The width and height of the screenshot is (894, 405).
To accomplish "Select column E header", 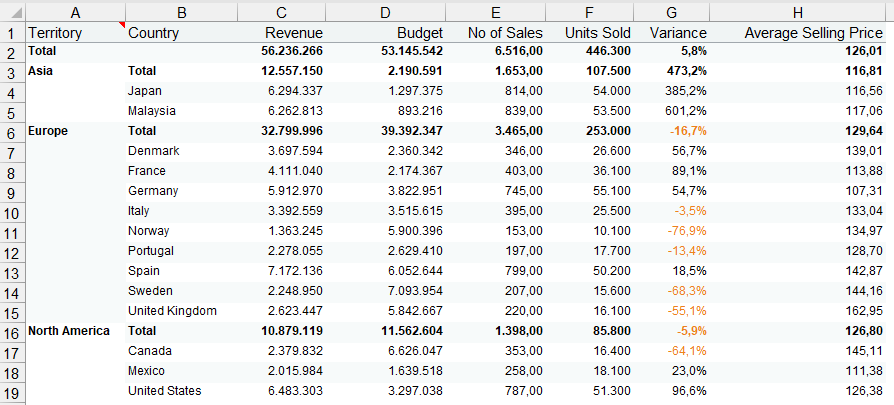I will point(495,13).
